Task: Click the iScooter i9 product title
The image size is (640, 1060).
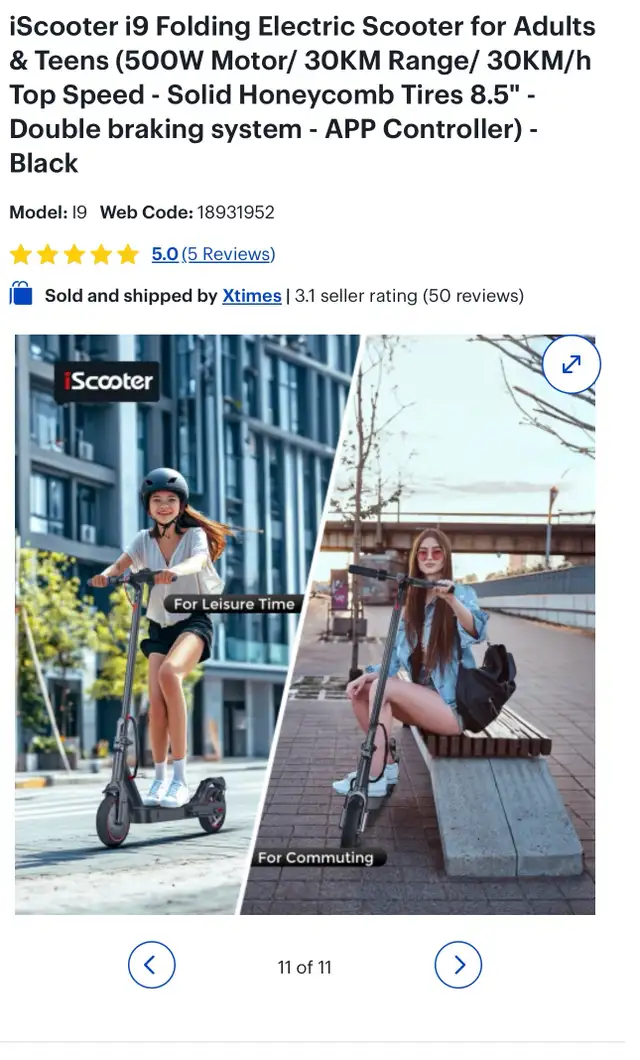Action: [303, 95]
